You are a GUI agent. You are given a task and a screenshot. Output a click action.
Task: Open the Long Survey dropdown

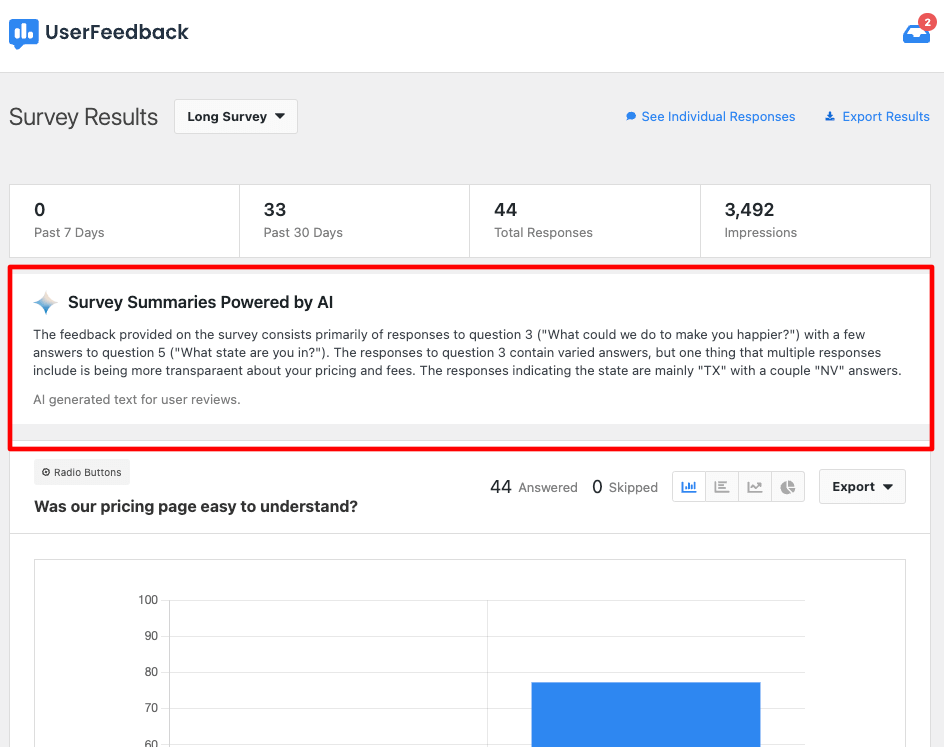point(235,117)
